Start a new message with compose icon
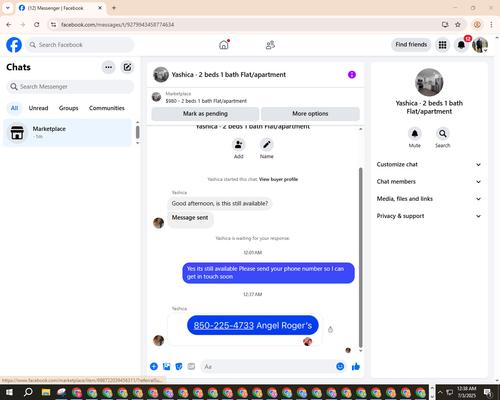Image resolution: width=500 pixels, height=400 pixels. click(127, 67)
